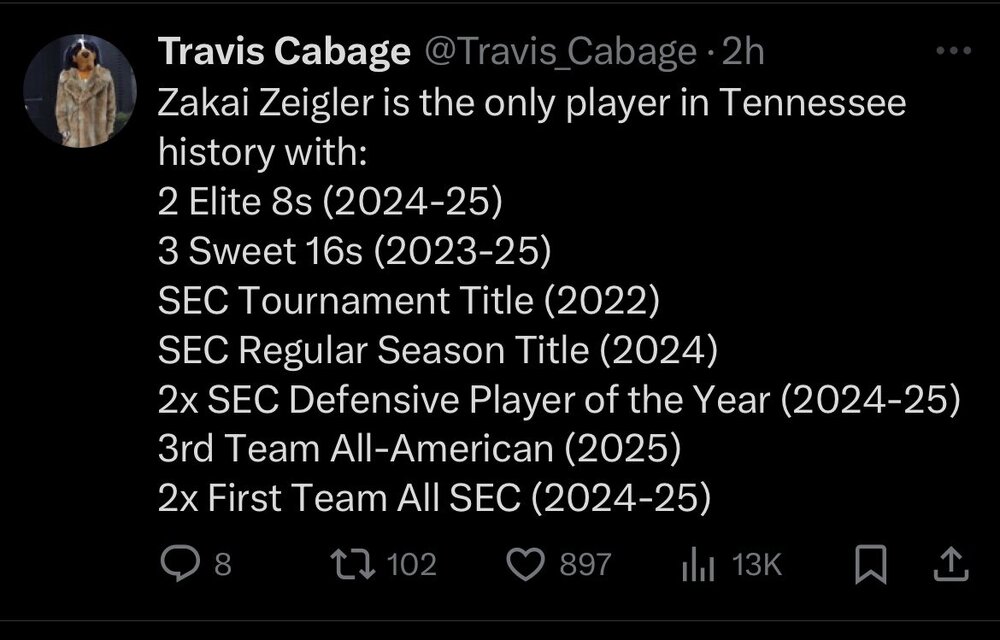This screenshot has width=1000, height=640.
Task: Share the tweet via the upload arrow icon
Action: coord(950,566)
